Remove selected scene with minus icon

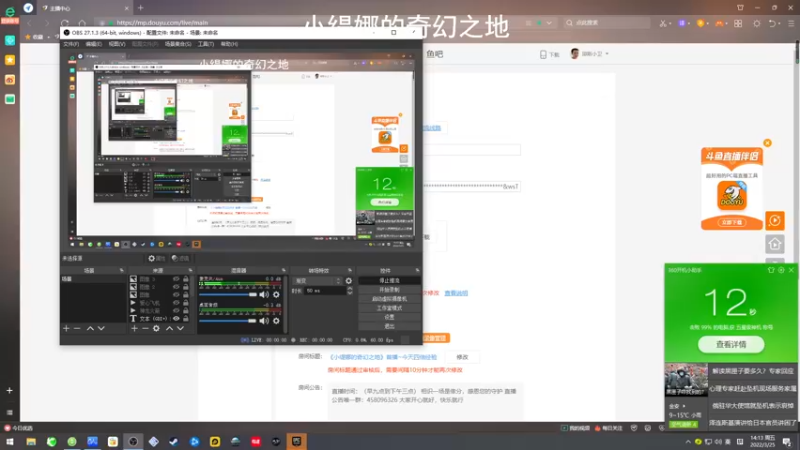click(x=77, y=329)
